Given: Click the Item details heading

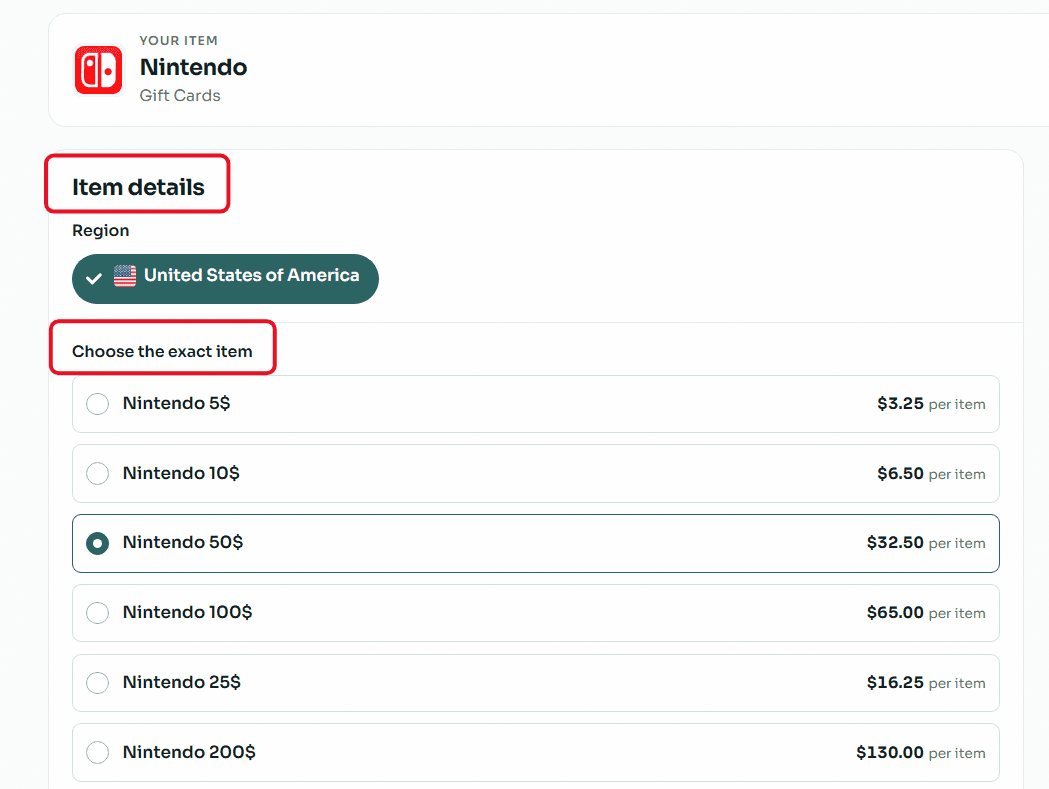Looking at the screenshot, I should 138,187.
